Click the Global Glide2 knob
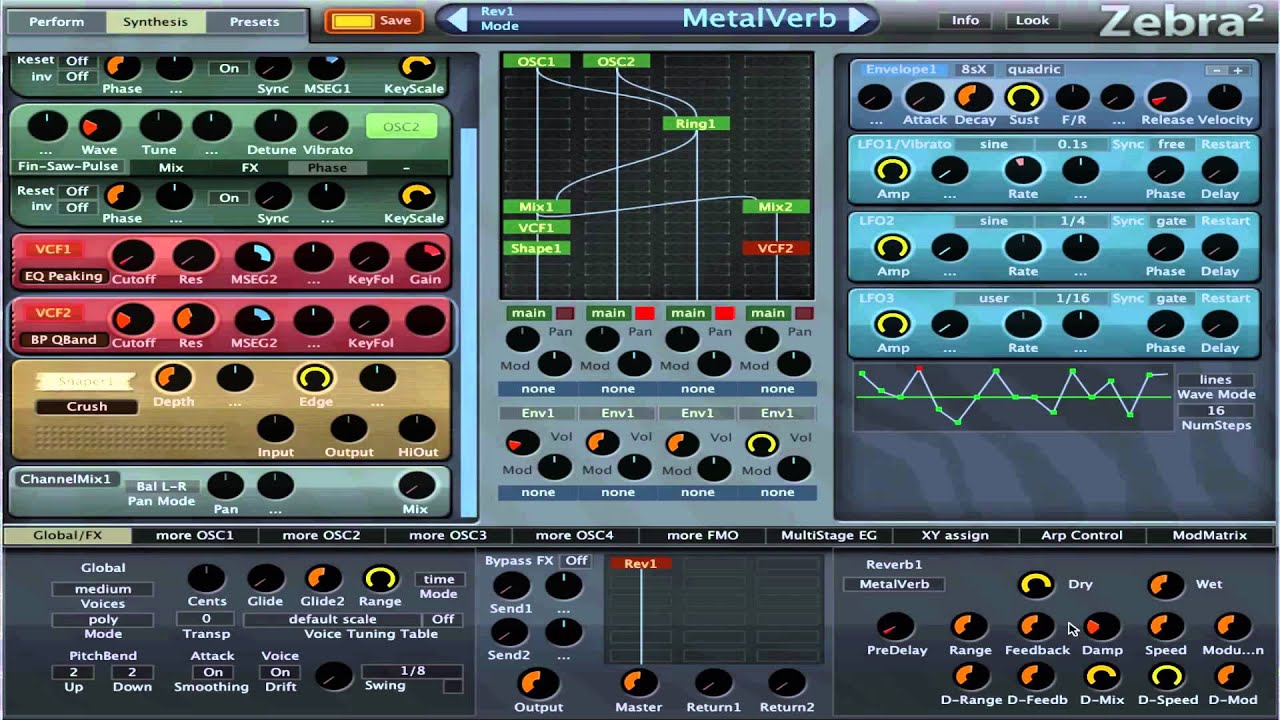 (x=322, y=578)
